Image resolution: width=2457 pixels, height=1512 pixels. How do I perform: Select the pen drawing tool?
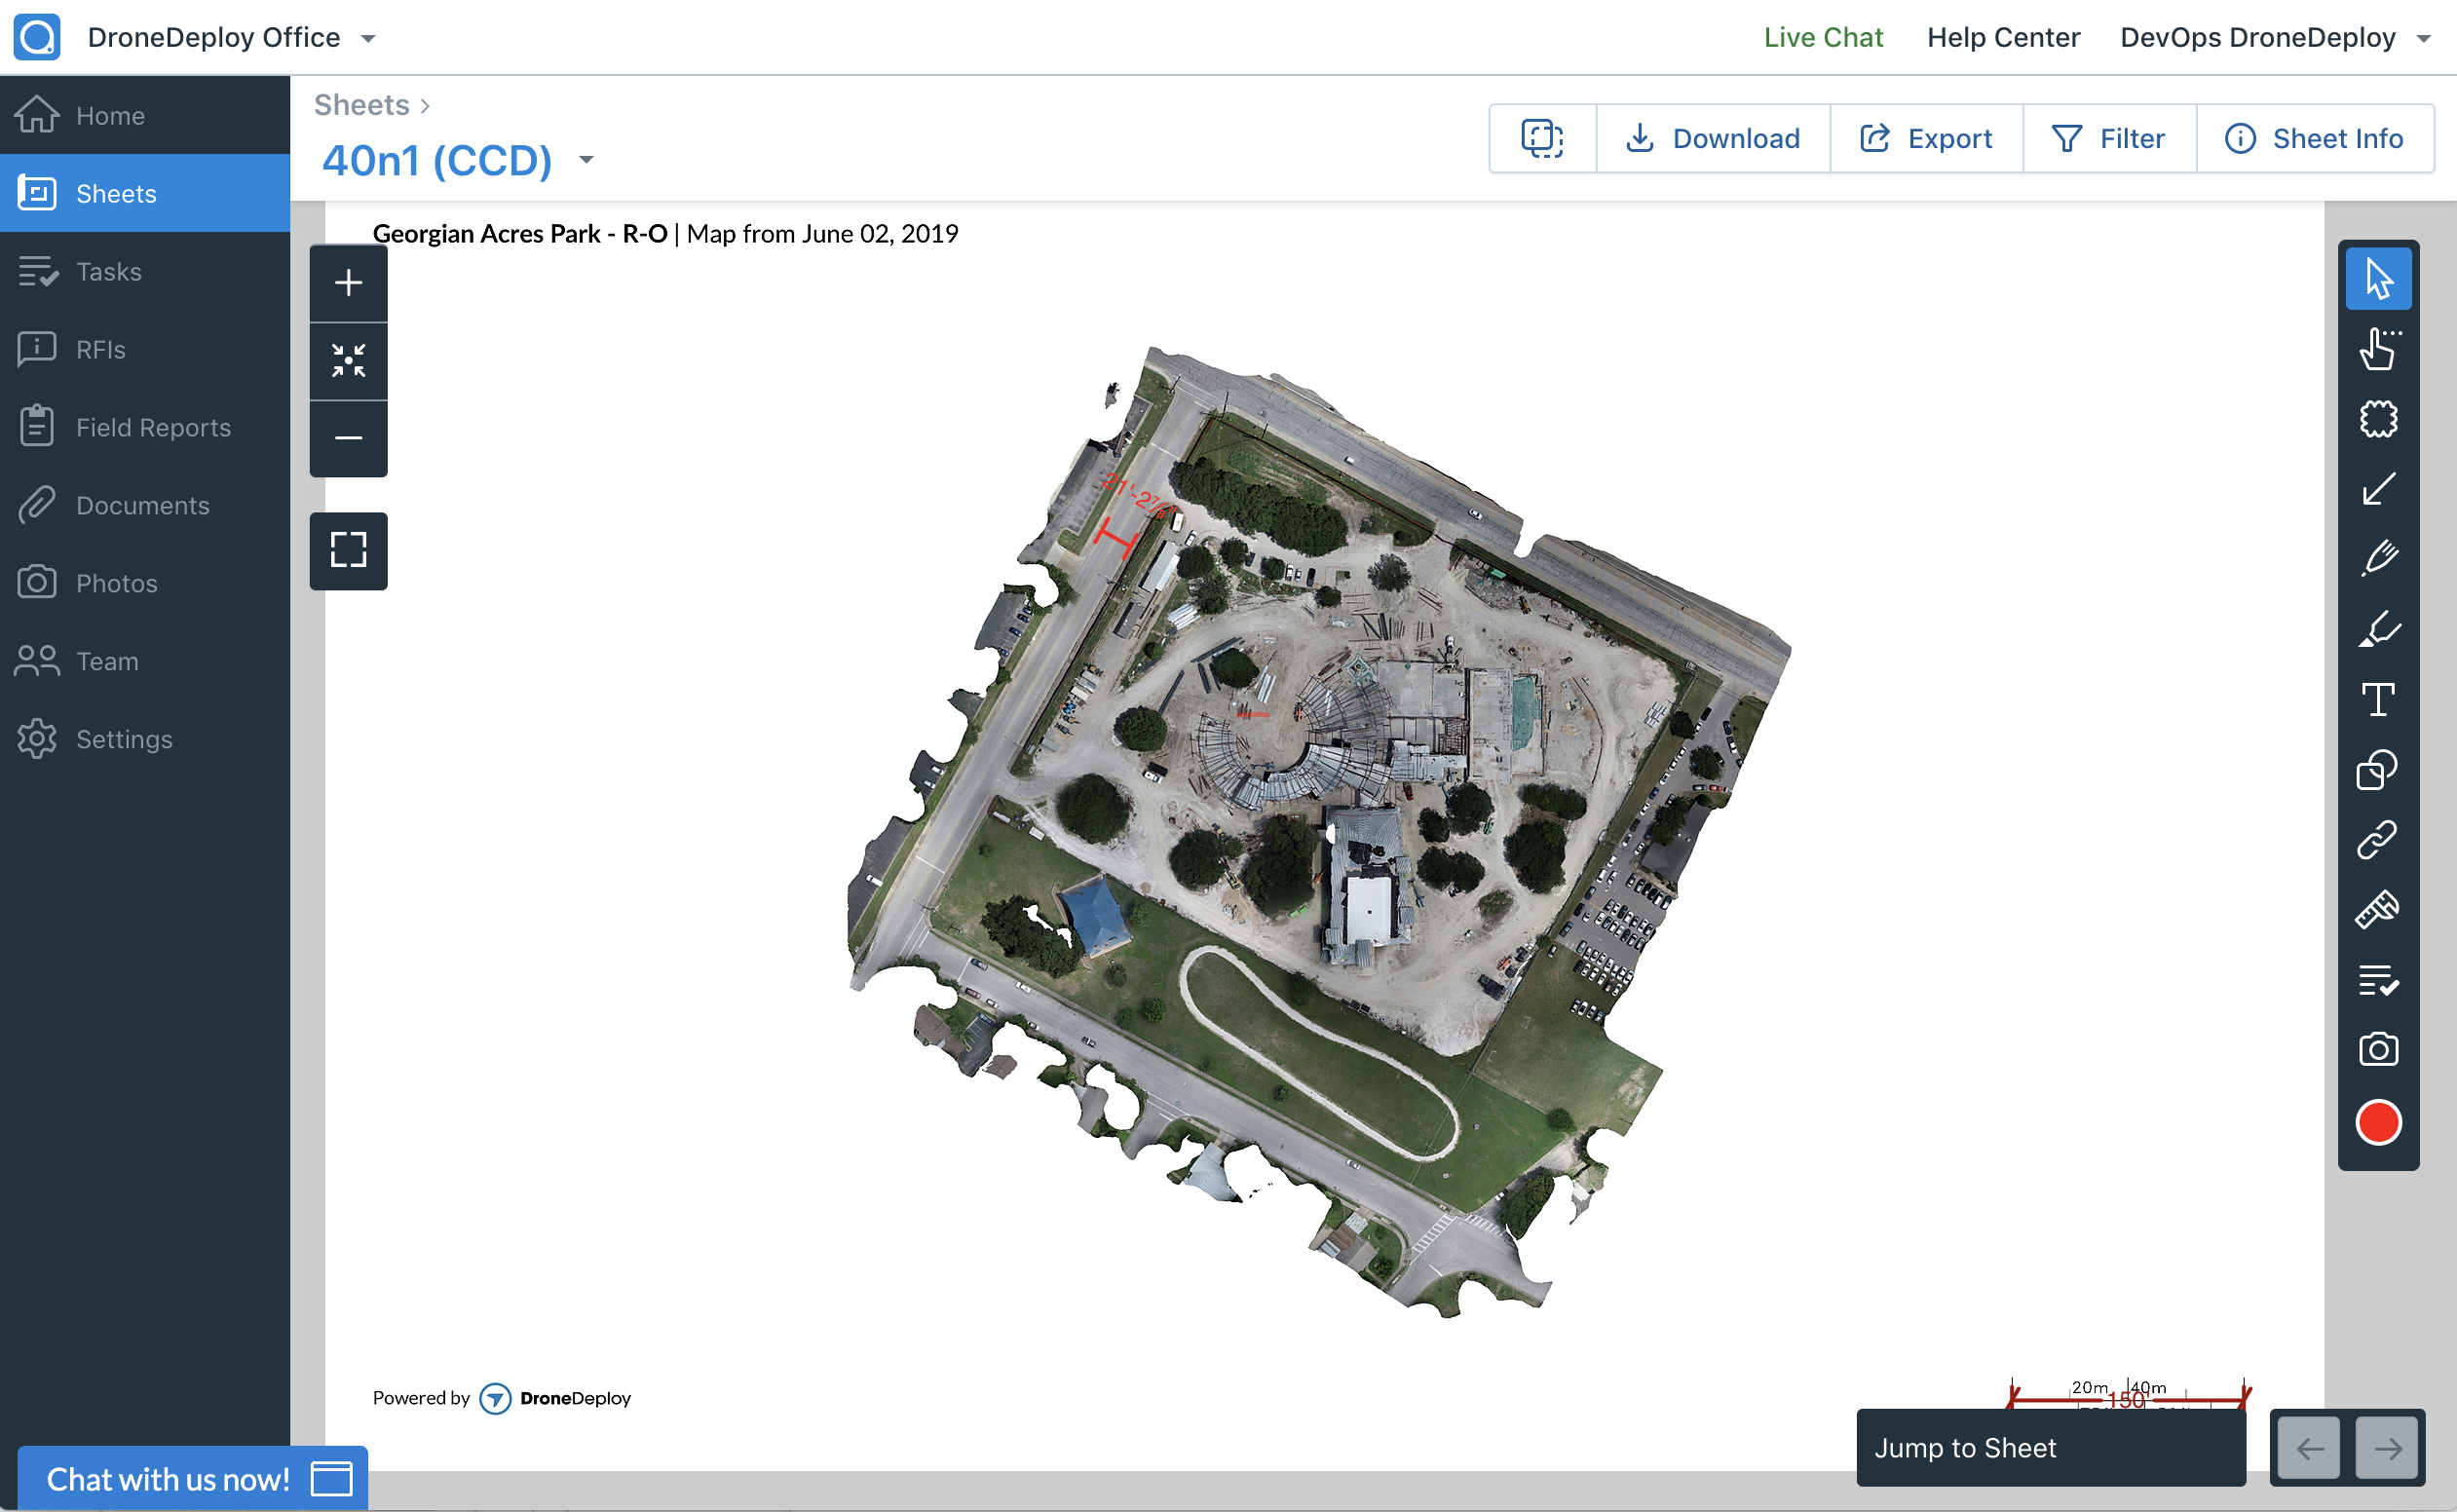point(2378,558)
